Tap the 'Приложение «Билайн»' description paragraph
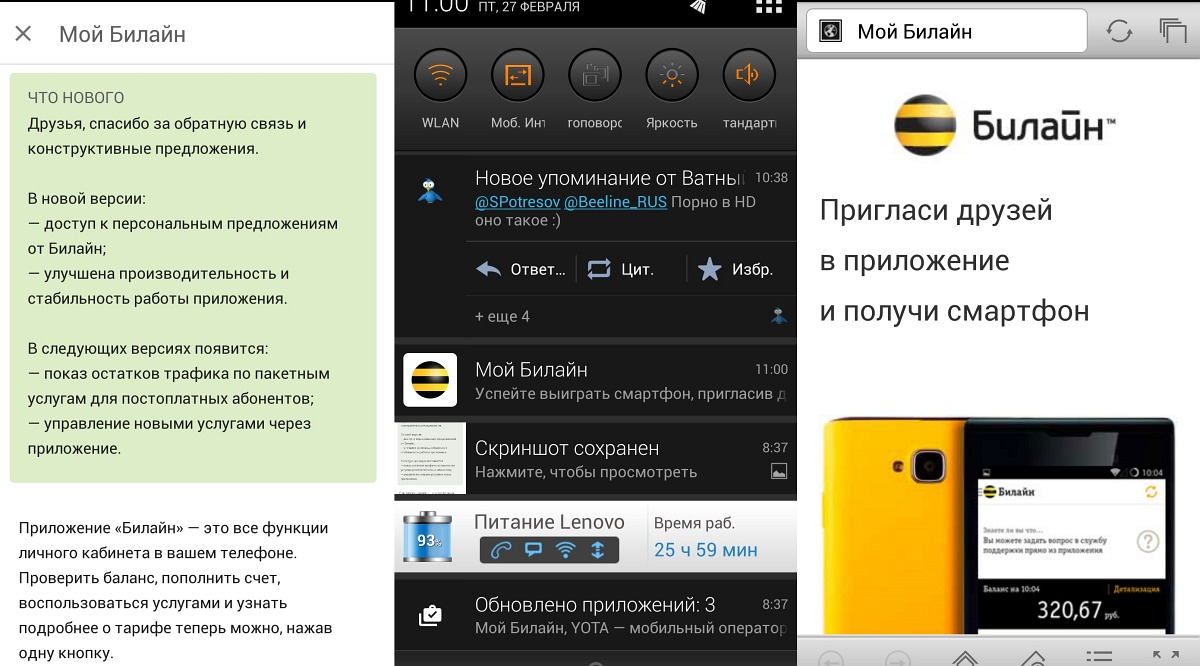The height and width of the screenshot is (666, 1200). (x=175, y=590)
